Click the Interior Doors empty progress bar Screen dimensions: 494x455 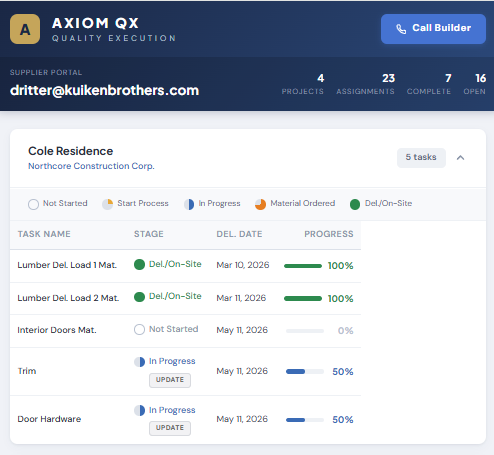pyautogui.click(x=305, y=331)
